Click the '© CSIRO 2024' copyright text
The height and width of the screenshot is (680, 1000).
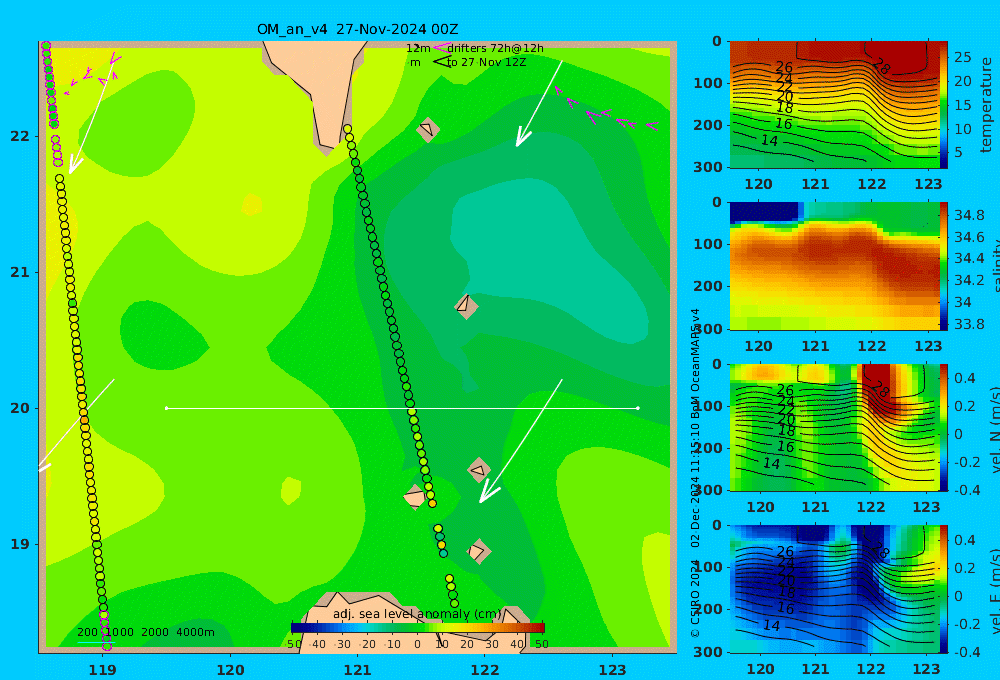[695, 598]
